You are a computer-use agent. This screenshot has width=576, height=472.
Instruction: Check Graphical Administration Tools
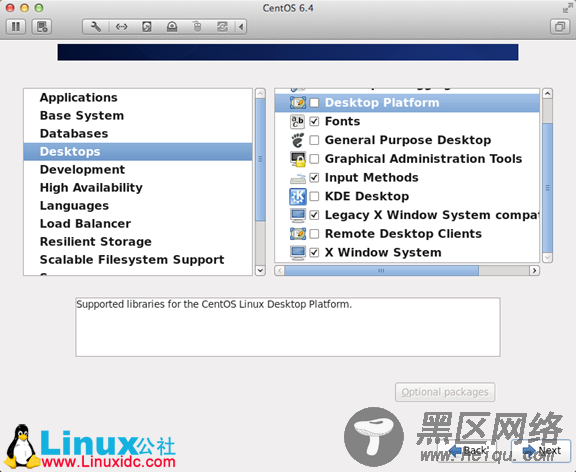(x=314, y=159)
